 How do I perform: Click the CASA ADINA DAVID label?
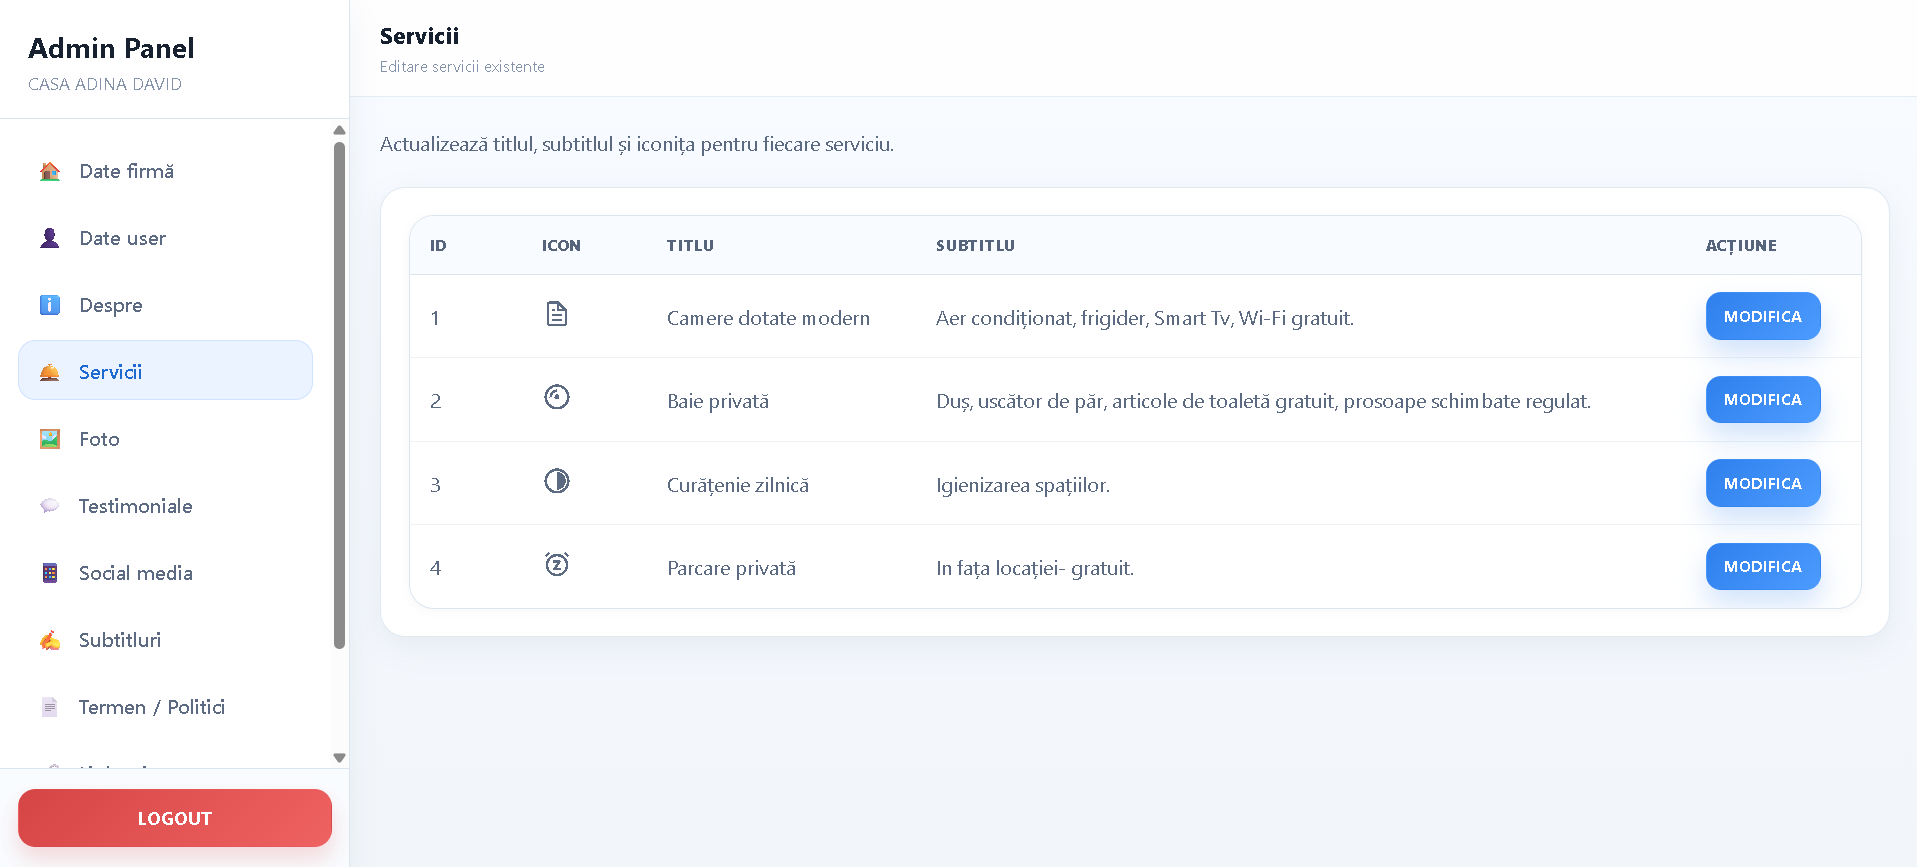pyautogui.click(x=105, y=84)
